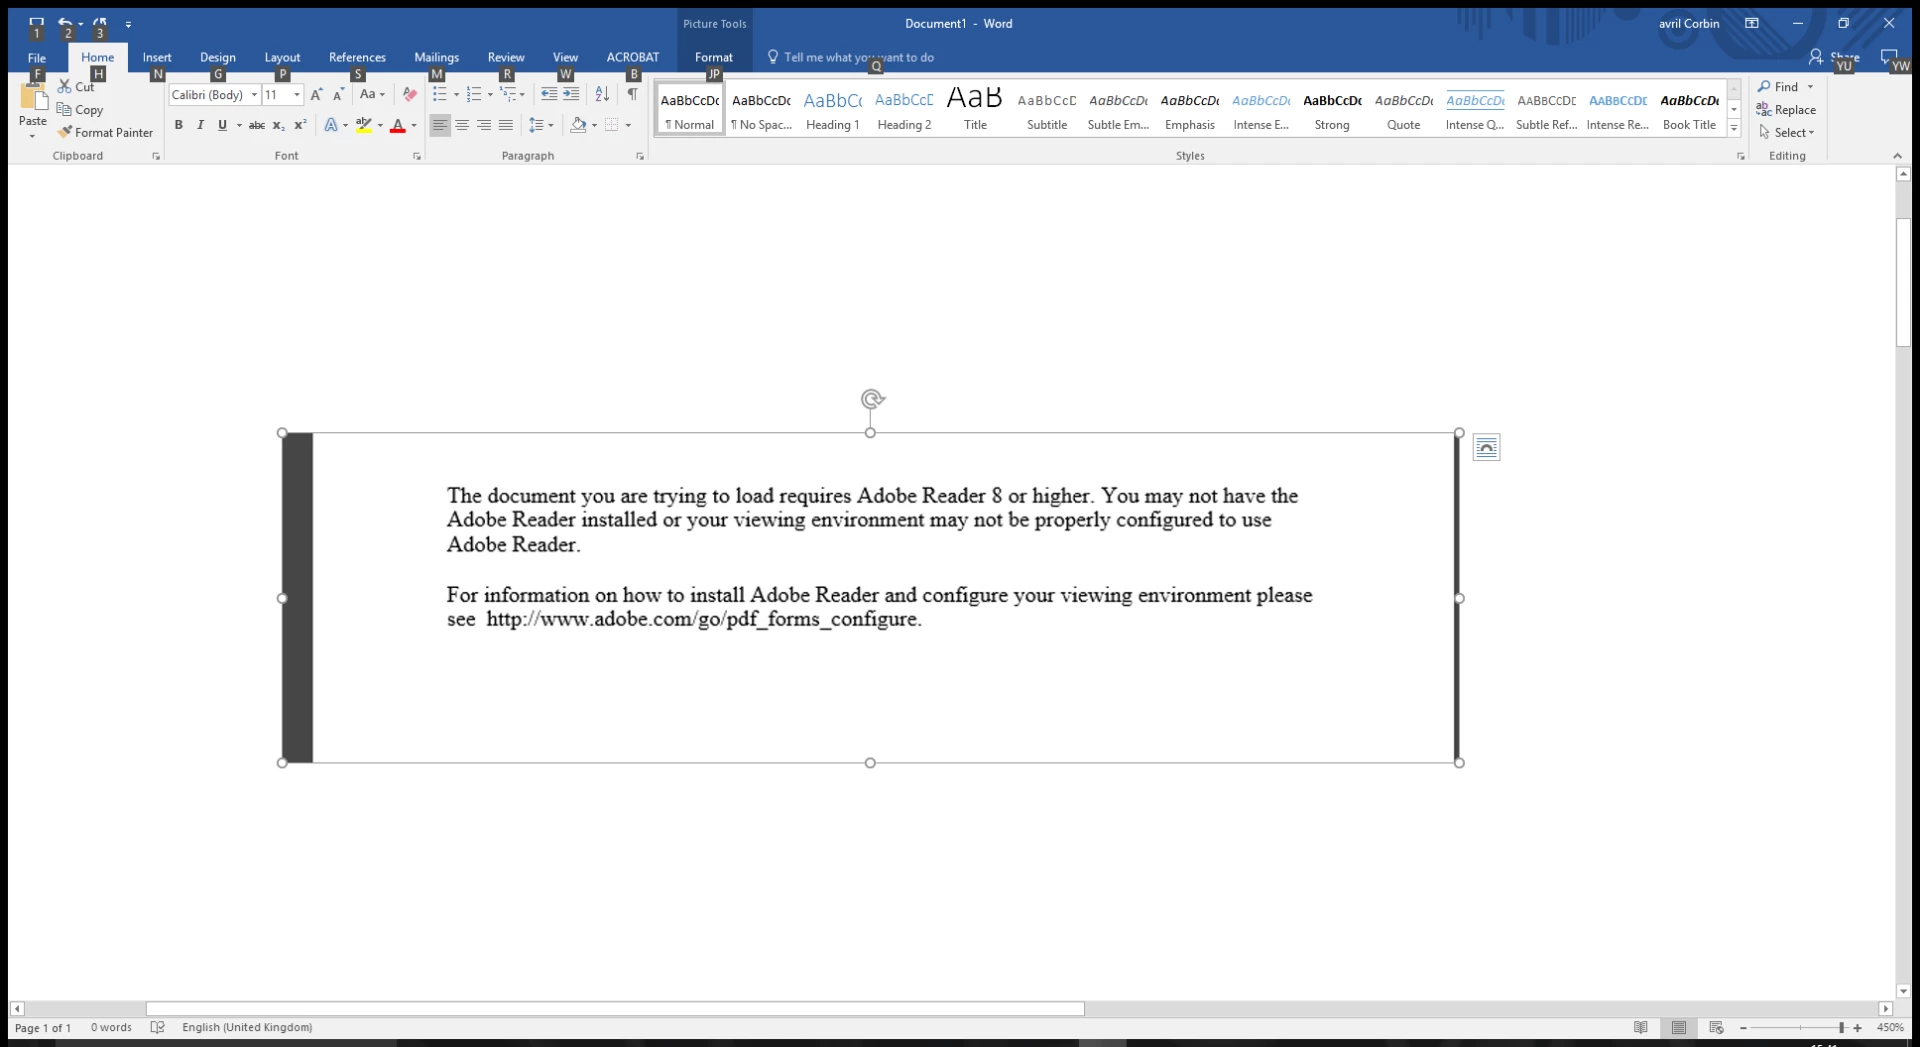Undo the last action
The image size is (1920, 1047).
tap(65, 22)
